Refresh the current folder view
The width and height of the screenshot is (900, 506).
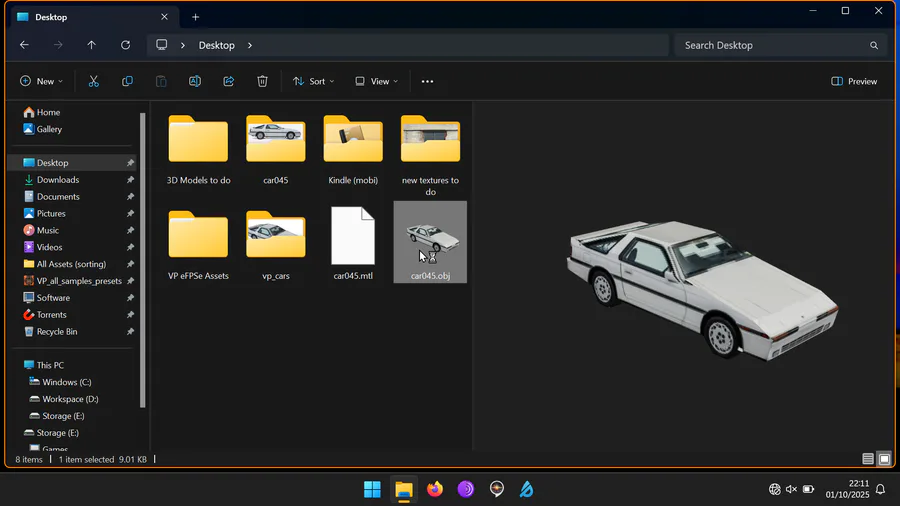pyautogui.click(x=125, y=45)
